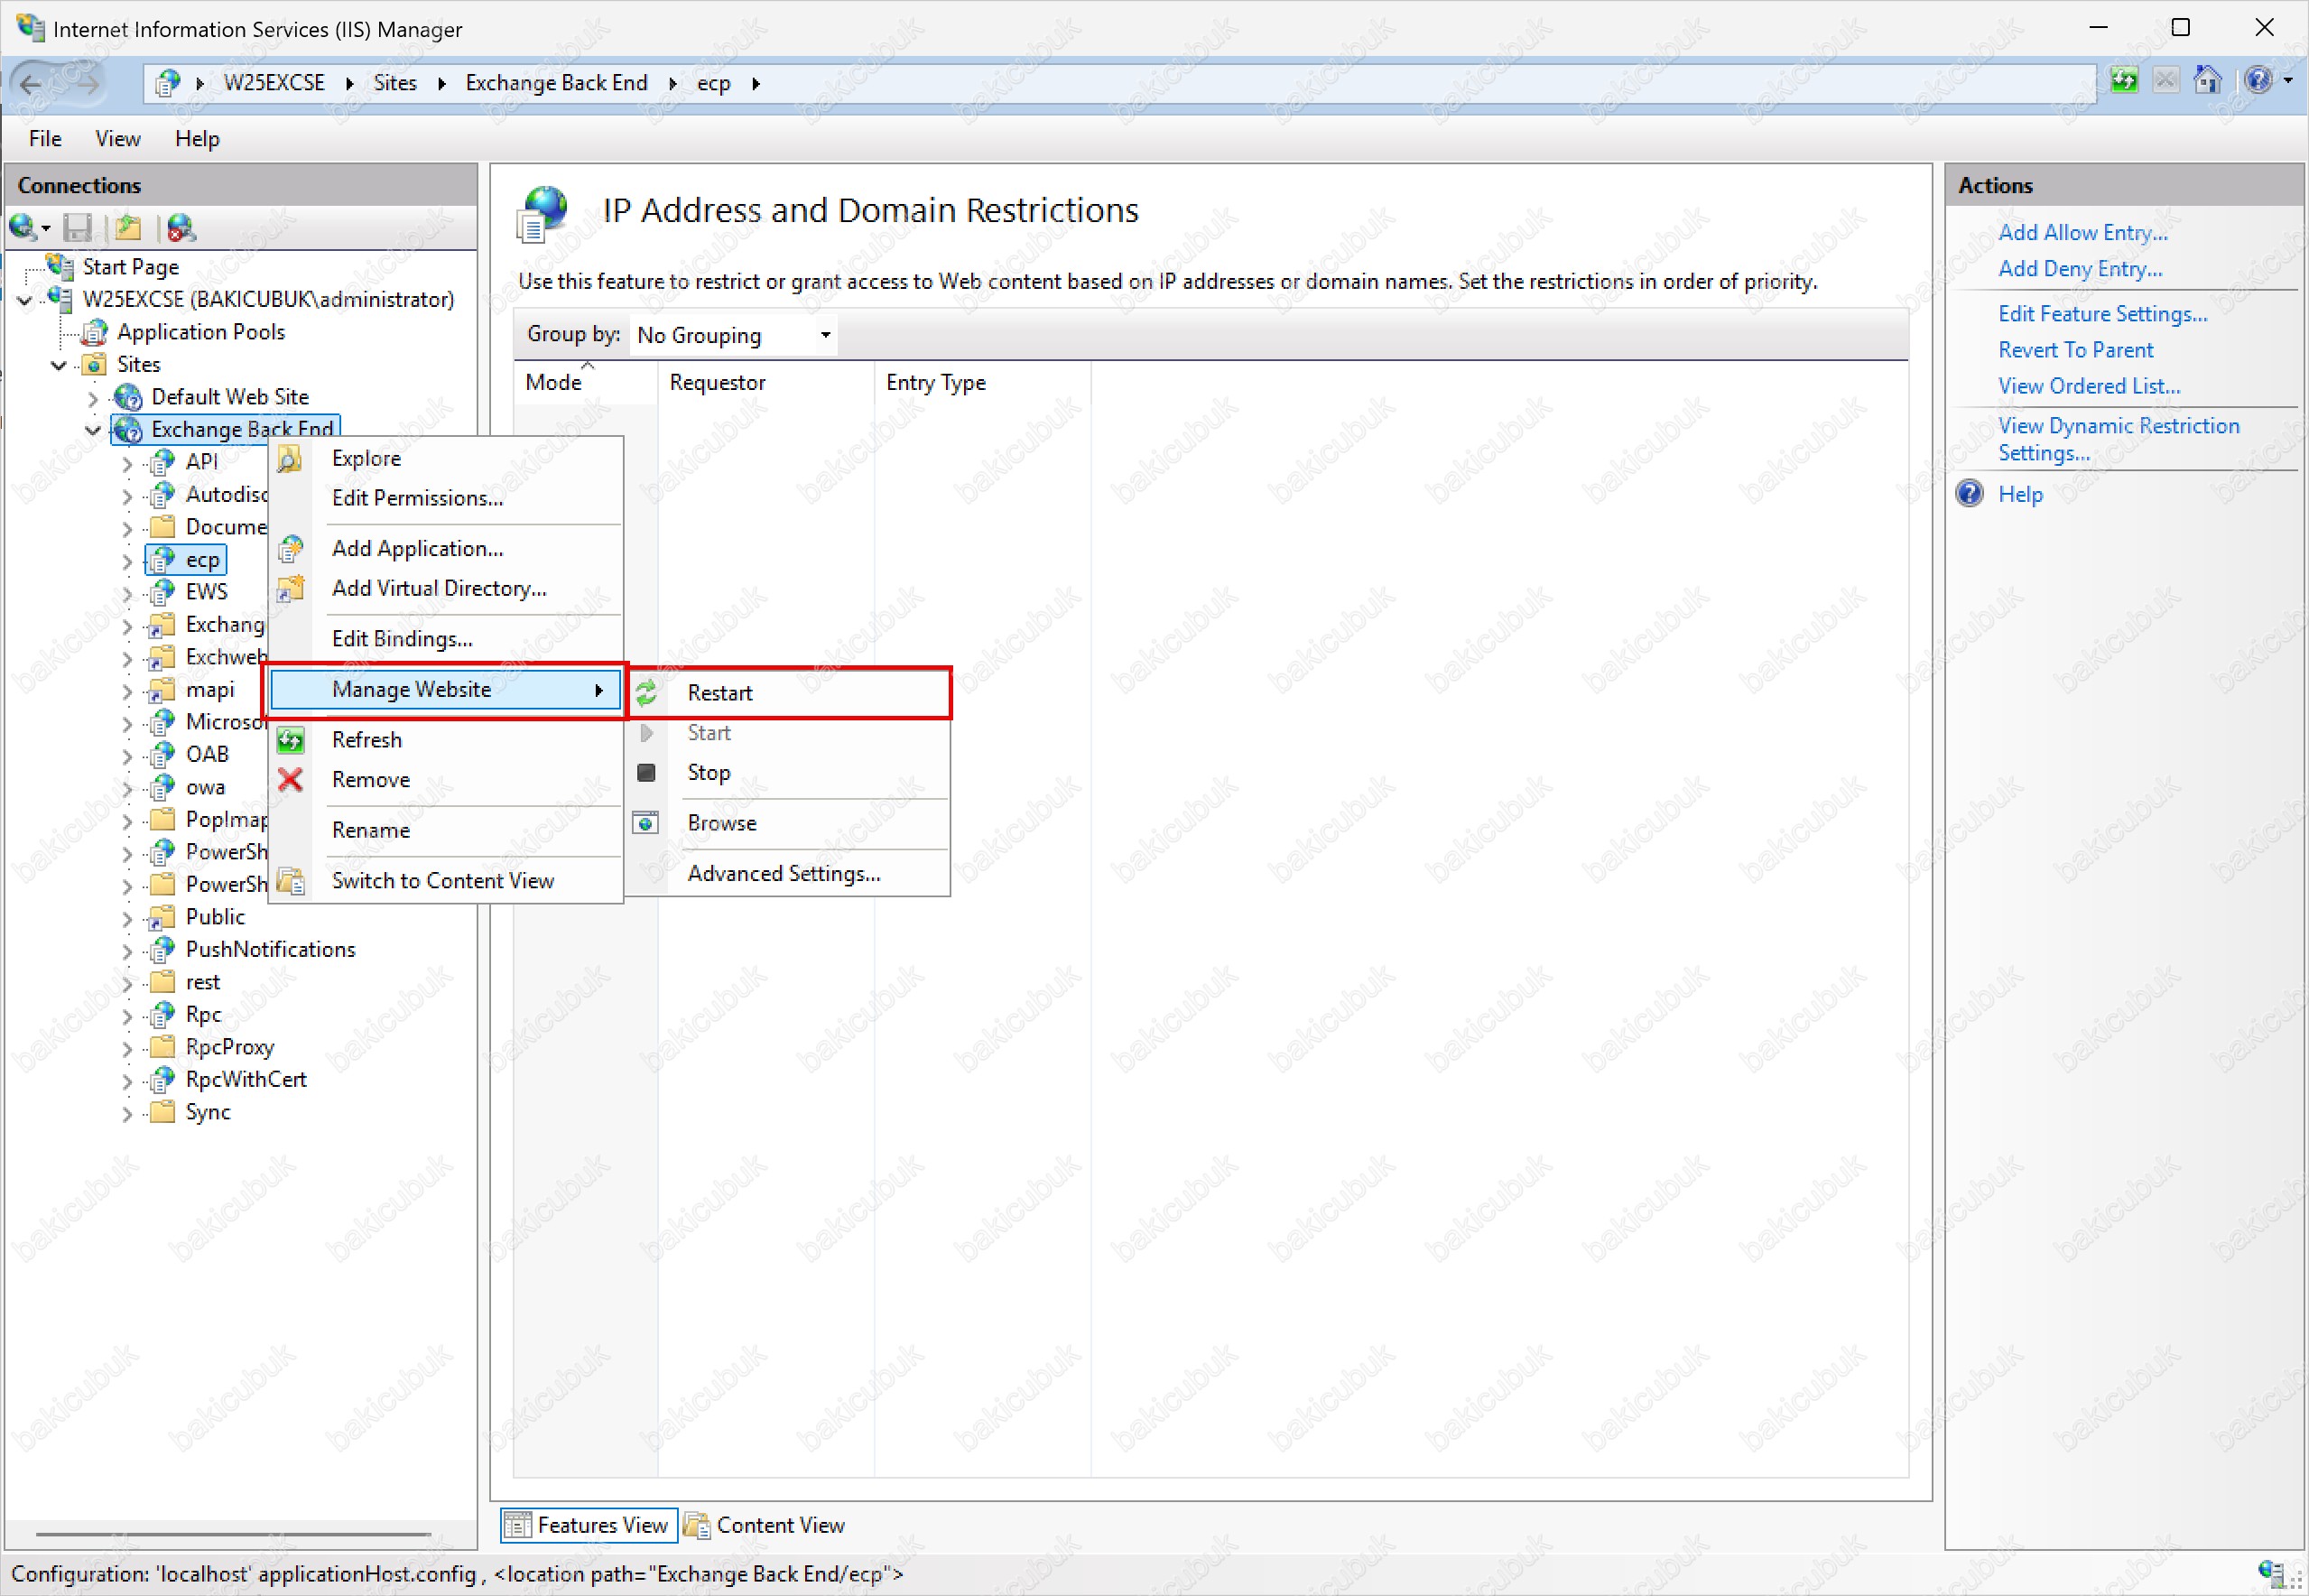Click the Save icon in Connections toolbar
Viewport: 2309px width, 1596px height.
click(x=77, y=228)
